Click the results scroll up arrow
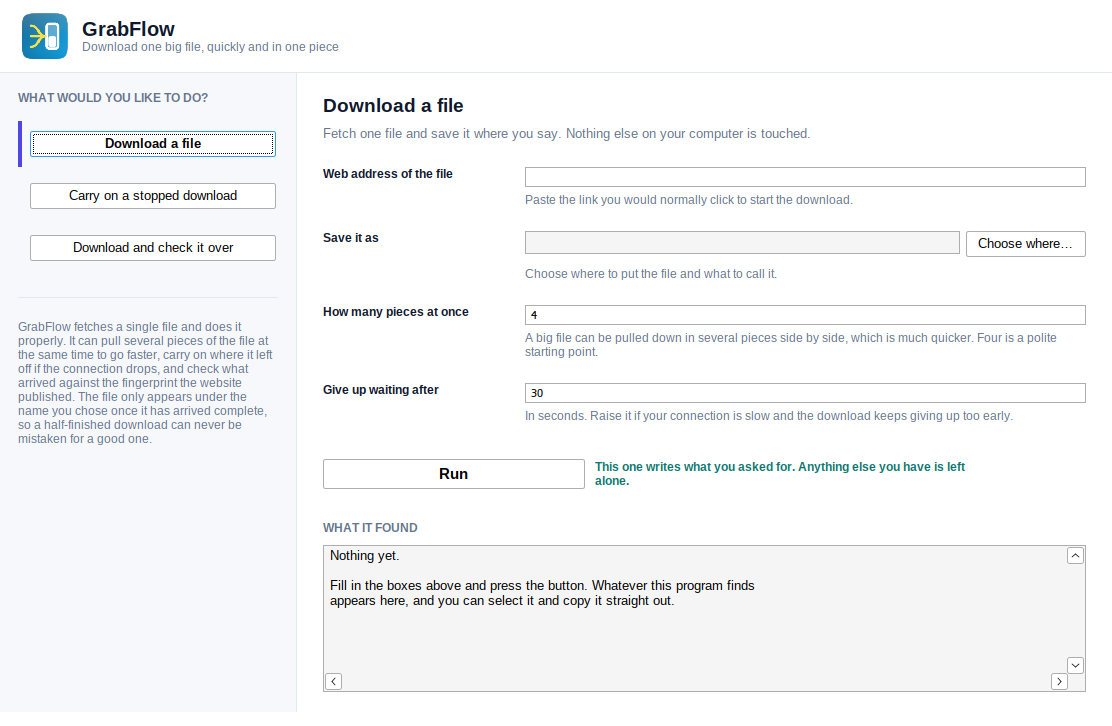1112x726 pixels. pos(1075,556)
